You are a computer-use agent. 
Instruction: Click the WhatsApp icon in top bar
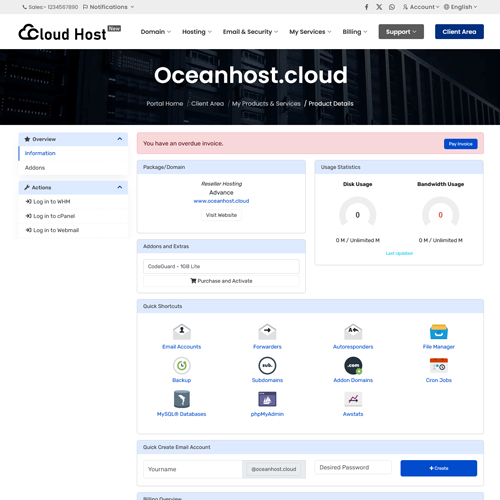pos(392,7)
